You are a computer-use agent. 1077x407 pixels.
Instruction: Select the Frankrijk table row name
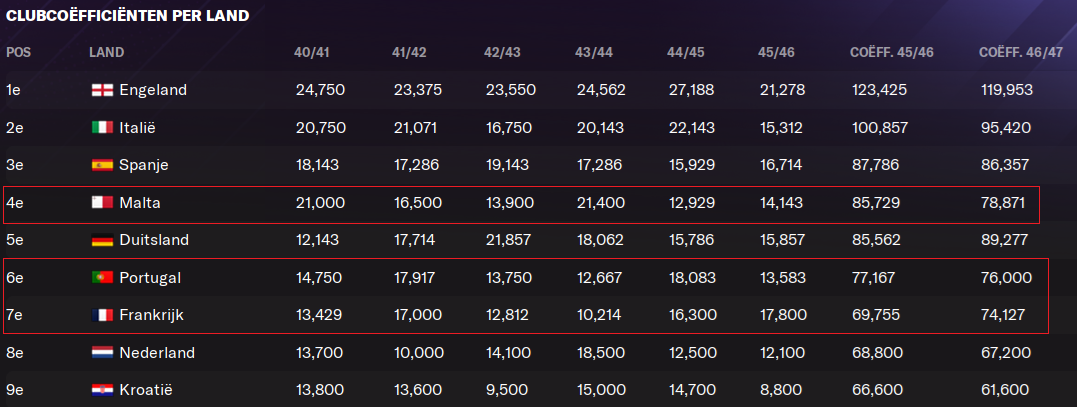(x=152, y=315)
